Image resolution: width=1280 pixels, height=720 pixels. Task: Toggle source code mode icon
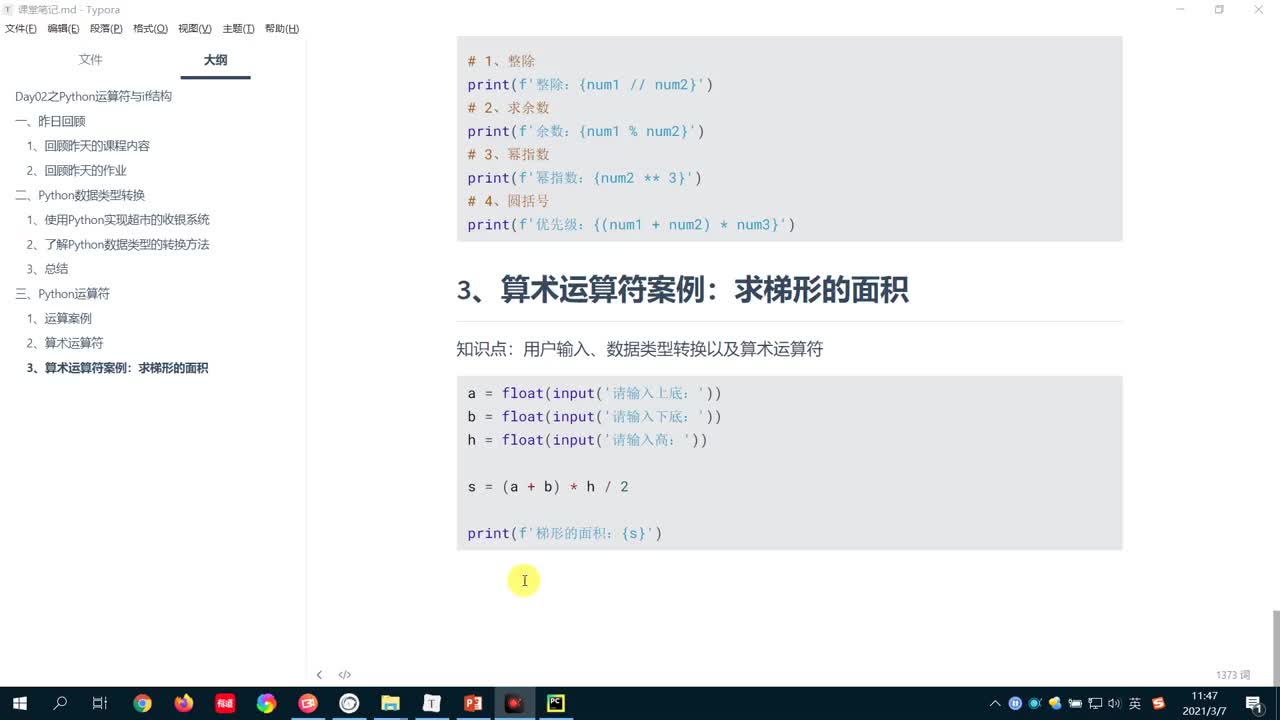[345, 675]
